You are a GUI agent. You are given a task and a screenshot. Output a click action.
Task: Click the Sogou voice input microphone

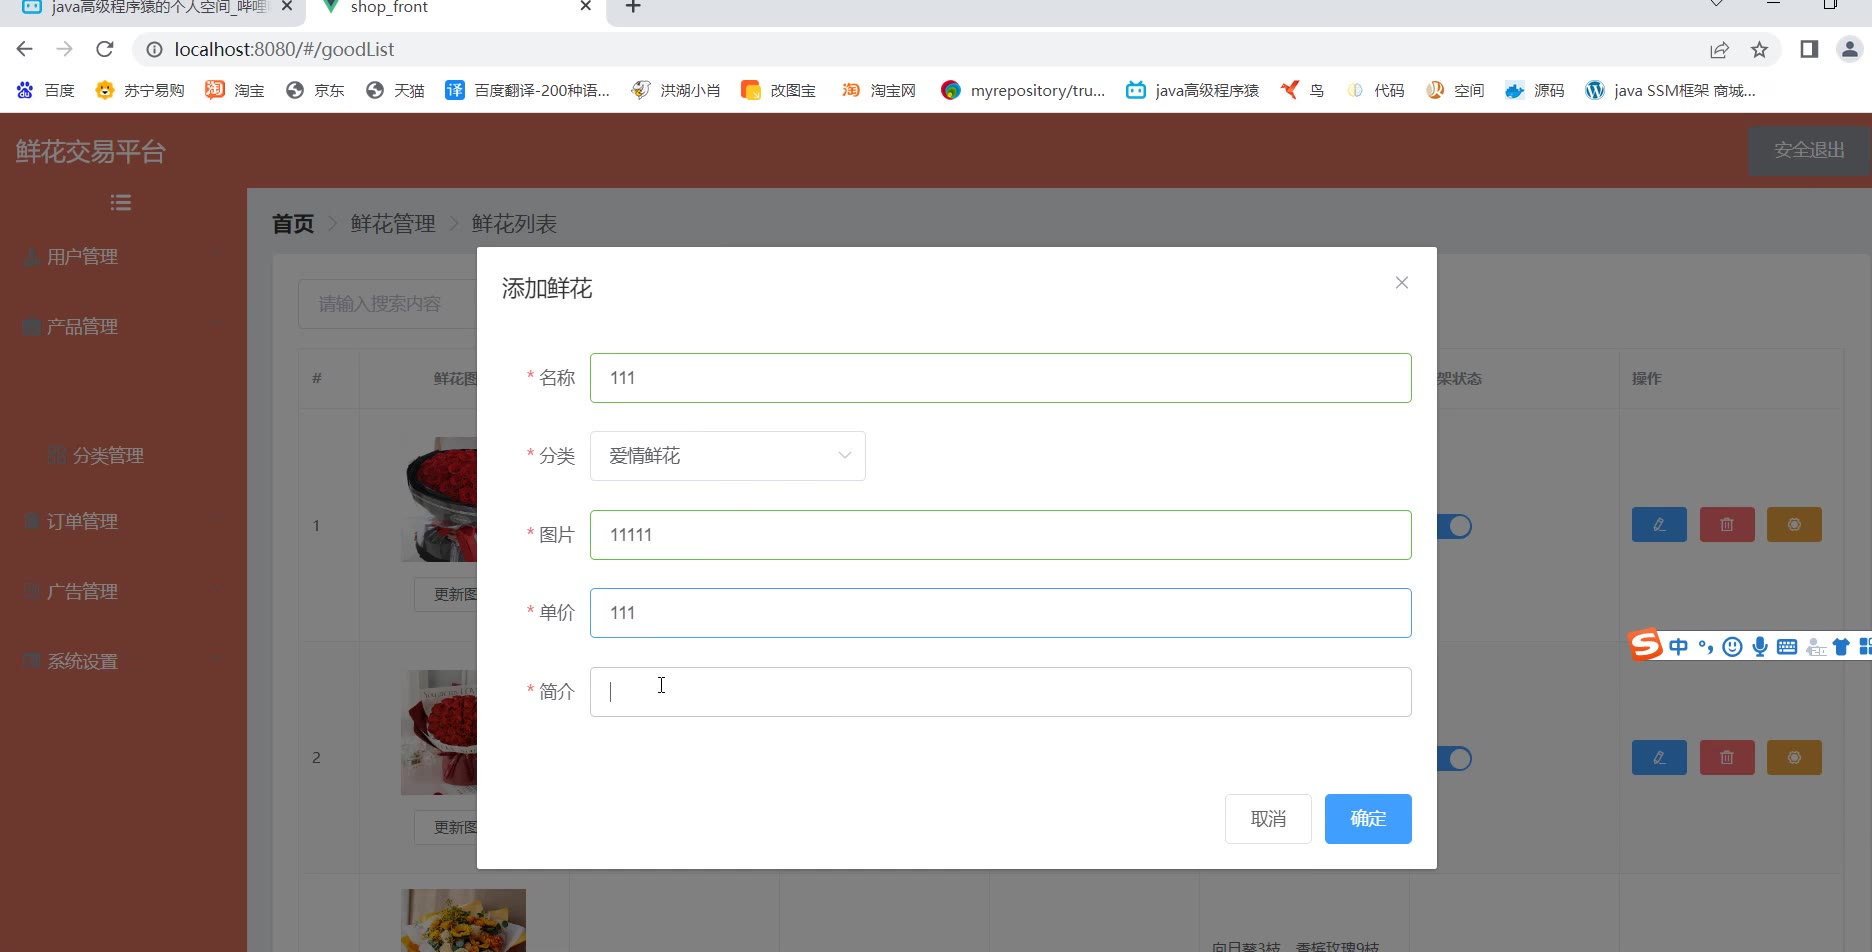pyautogui.click(x=1760, y=647)
